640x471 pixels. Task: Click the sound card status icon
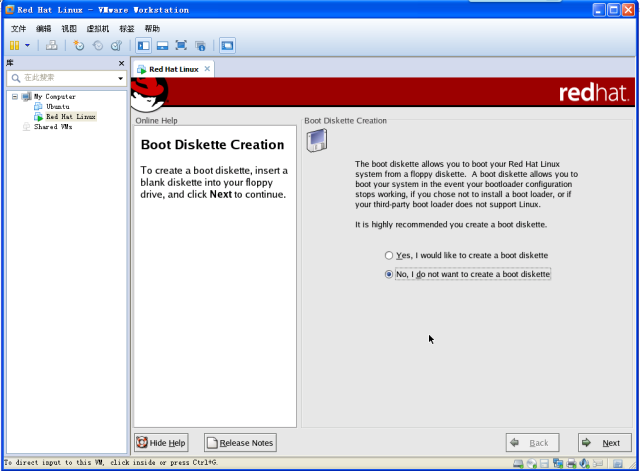[x=584, y=464]
